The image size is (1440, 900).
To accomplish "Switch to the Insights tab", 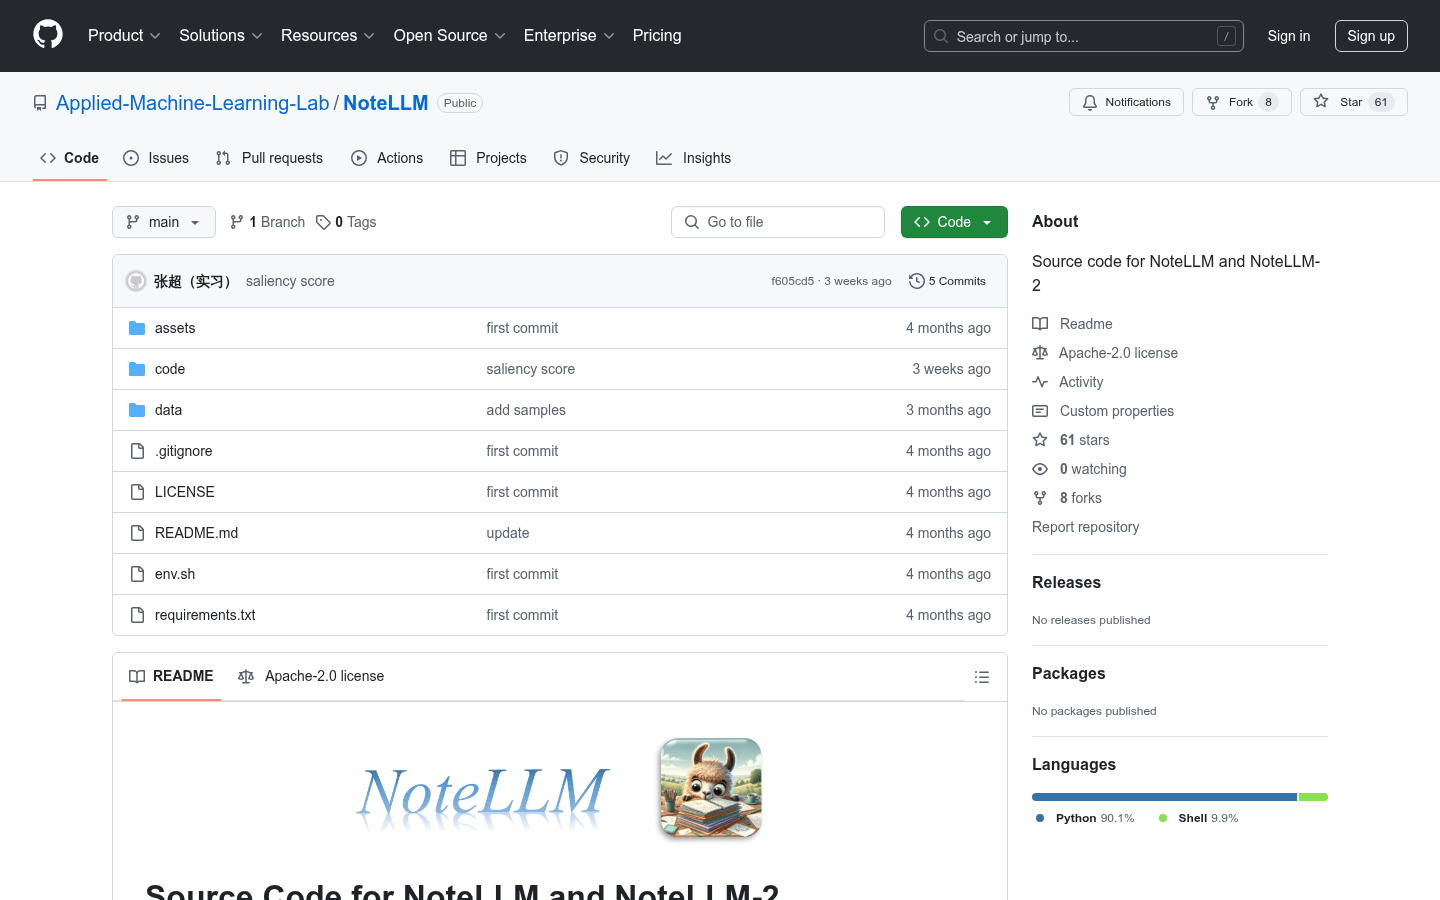I will pyautogui.click(x=693, y=158).
